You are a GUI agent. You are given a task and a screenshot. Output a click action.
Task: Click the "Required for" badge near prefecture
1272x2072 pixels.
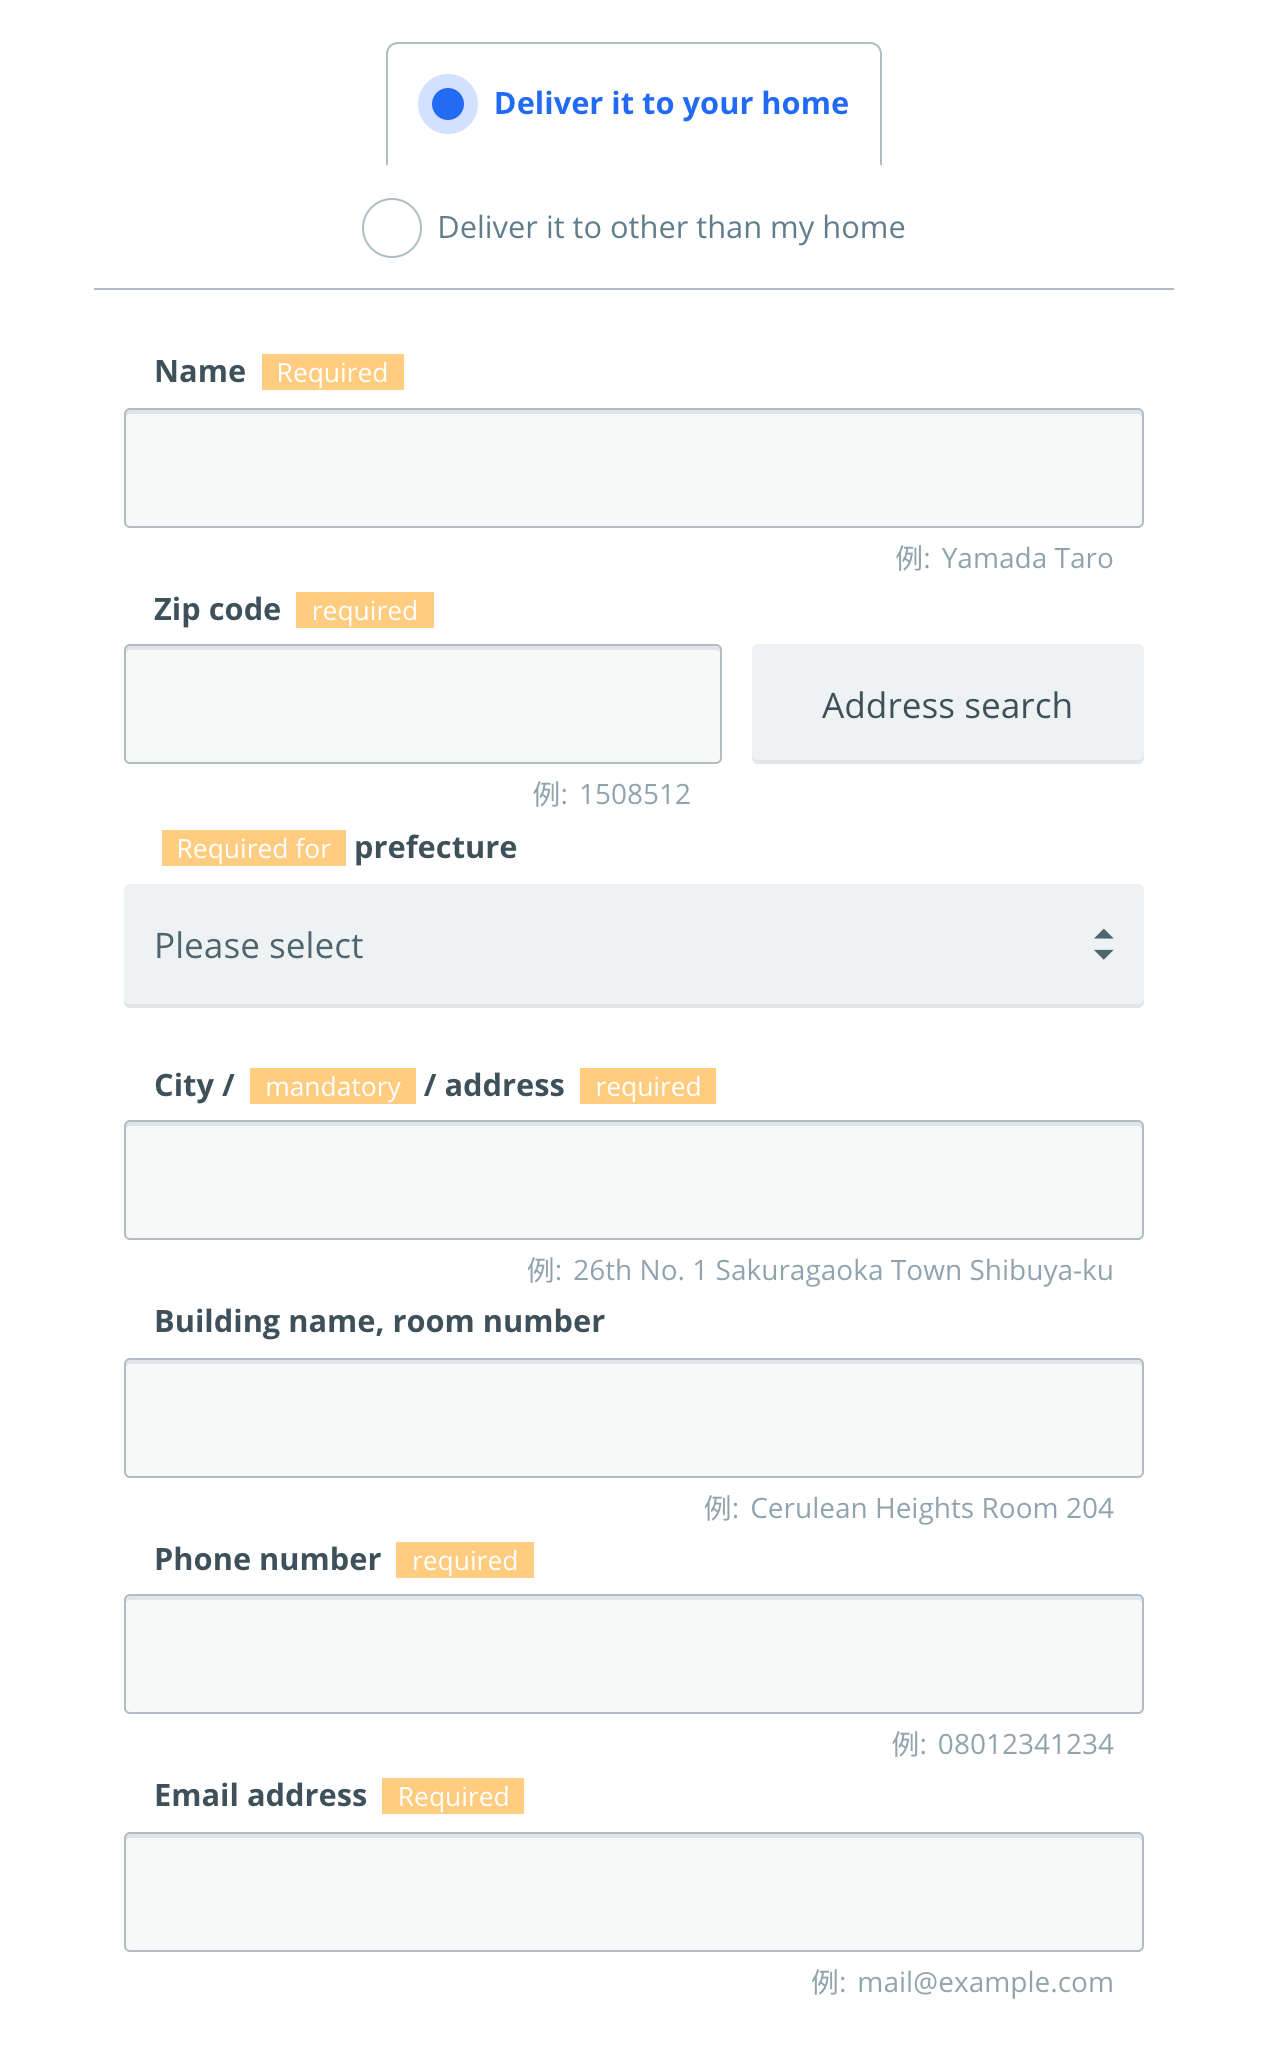pyautogui.click(x=254, y=848)
